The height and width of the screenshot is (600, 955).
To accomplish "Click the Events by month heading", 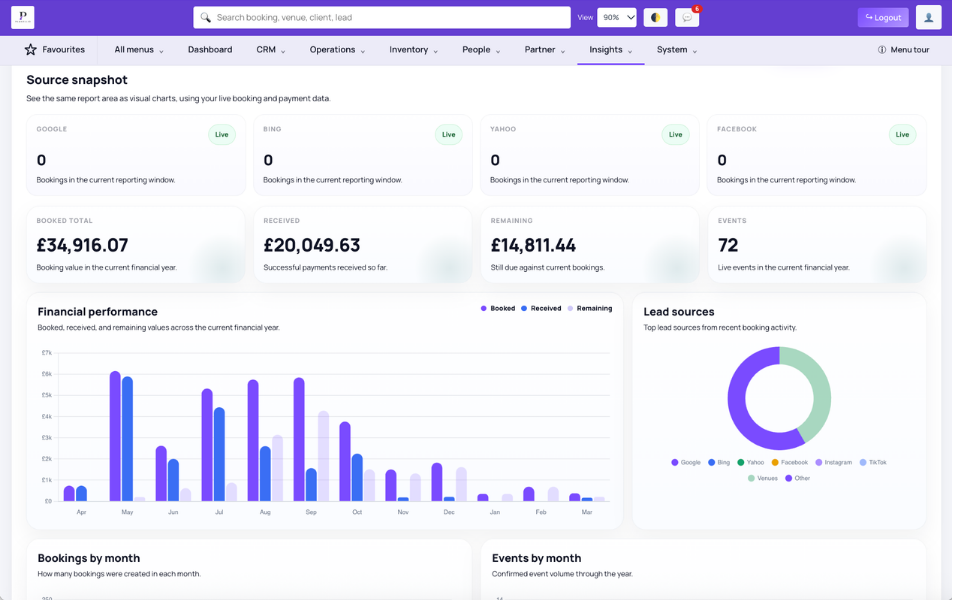I will [537, 558].
